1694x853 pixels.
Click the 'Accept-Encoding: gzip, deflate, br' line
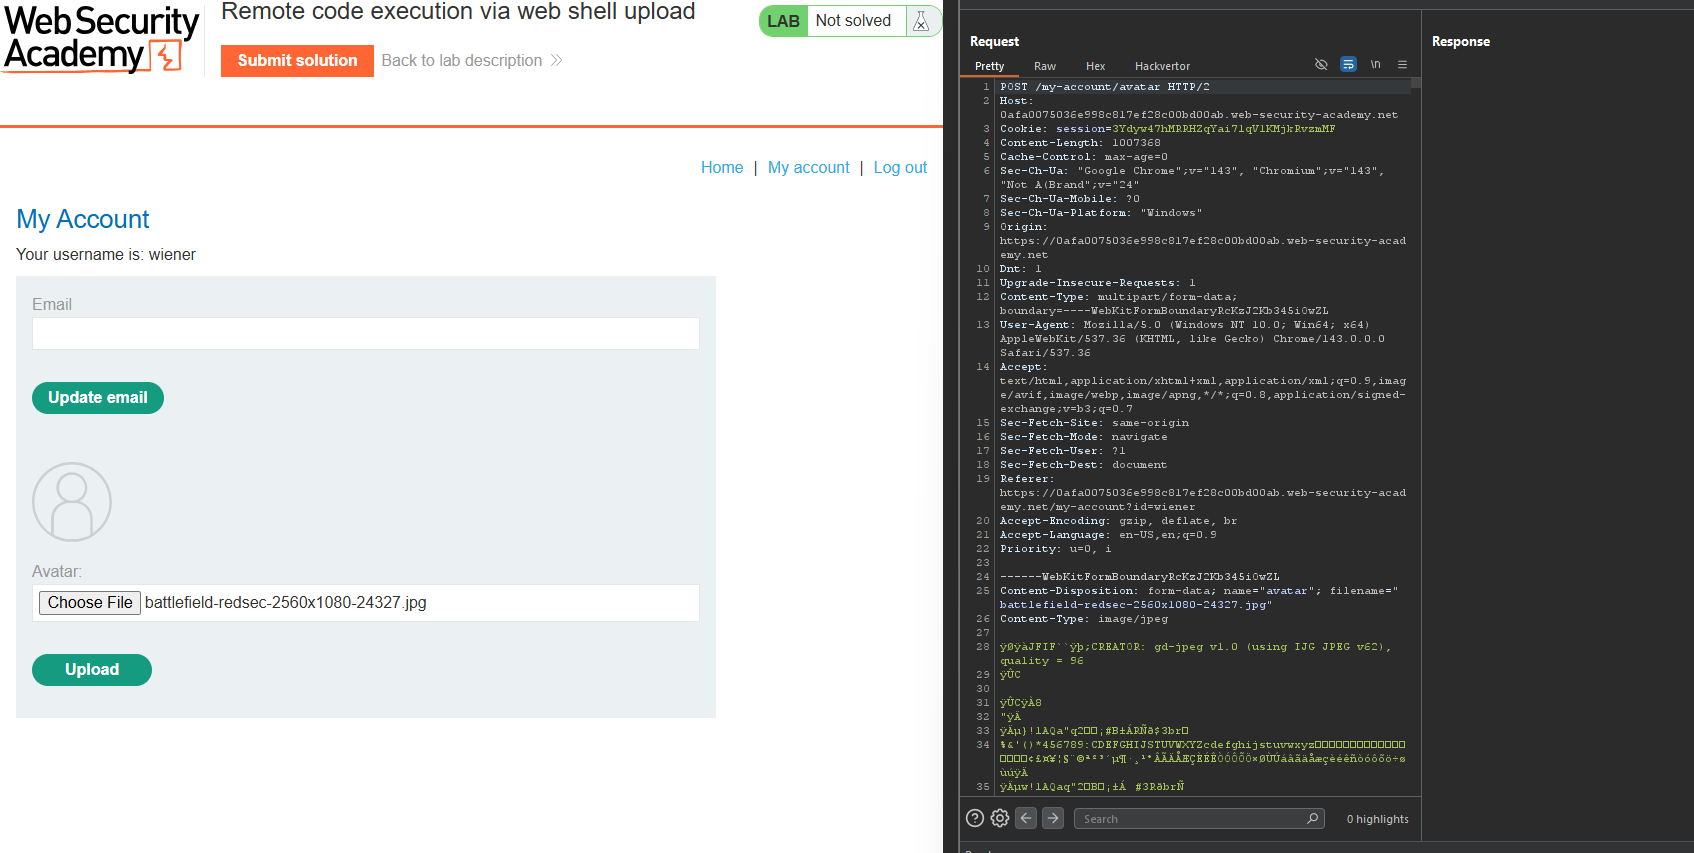1119,521
